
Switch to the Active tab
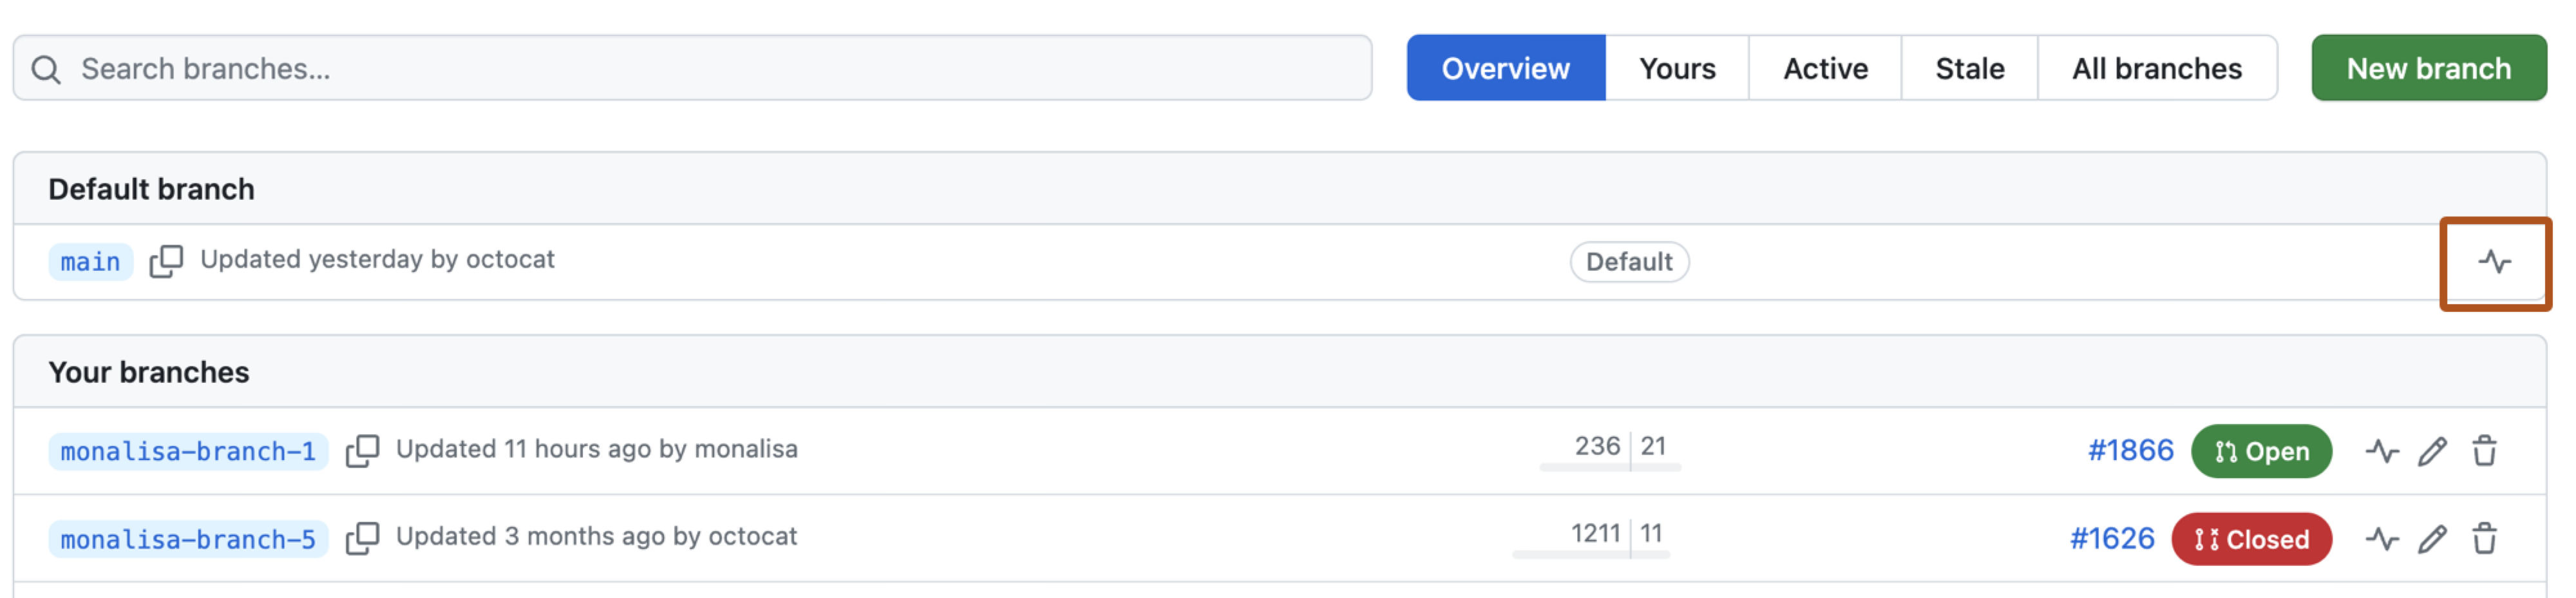pos(1825,68)
